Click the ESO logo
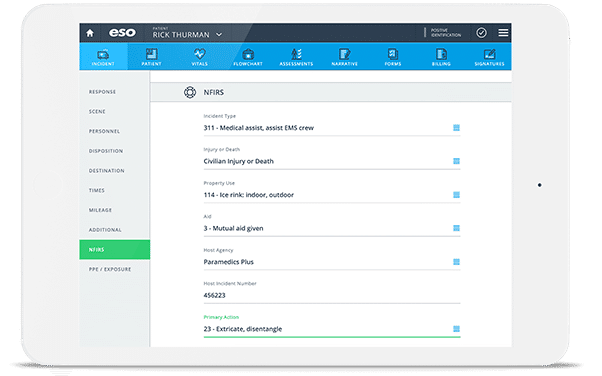Image resolution: width=602 pixels, height=376 pixels. [x=122, y=33]
